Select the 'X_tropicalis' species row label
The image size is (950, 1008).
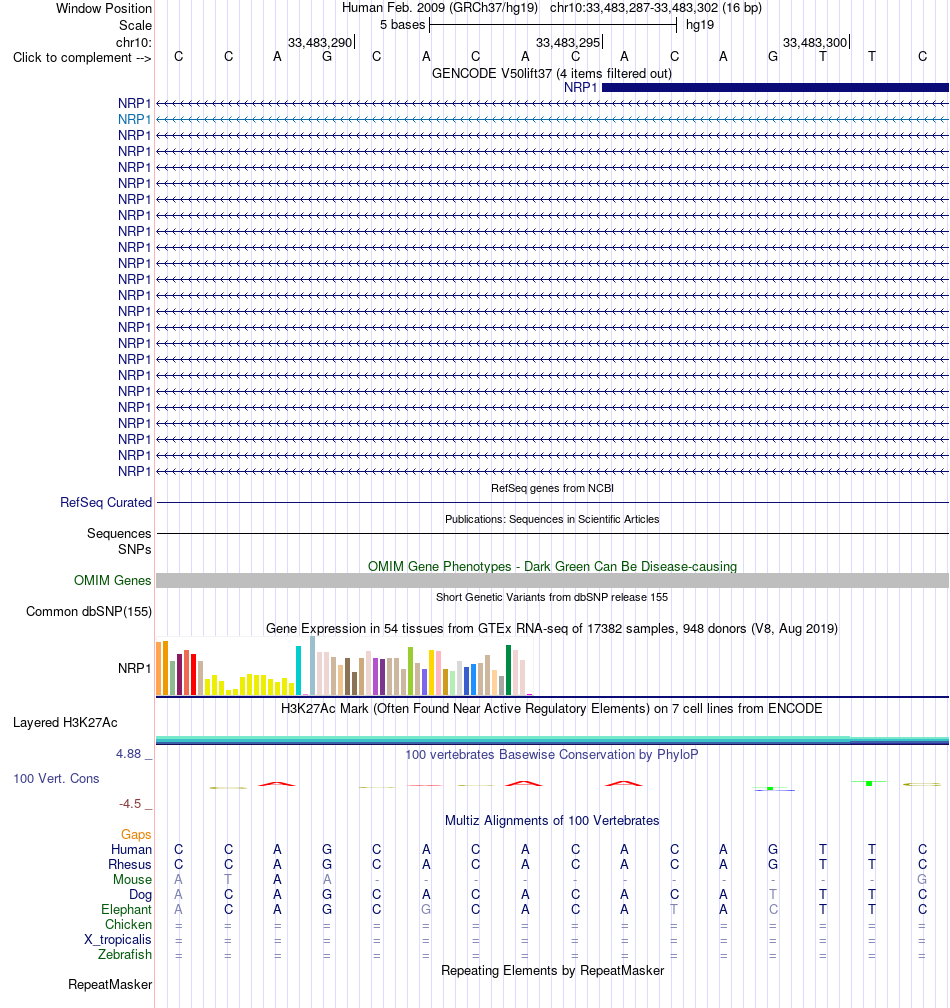[118, 939]
